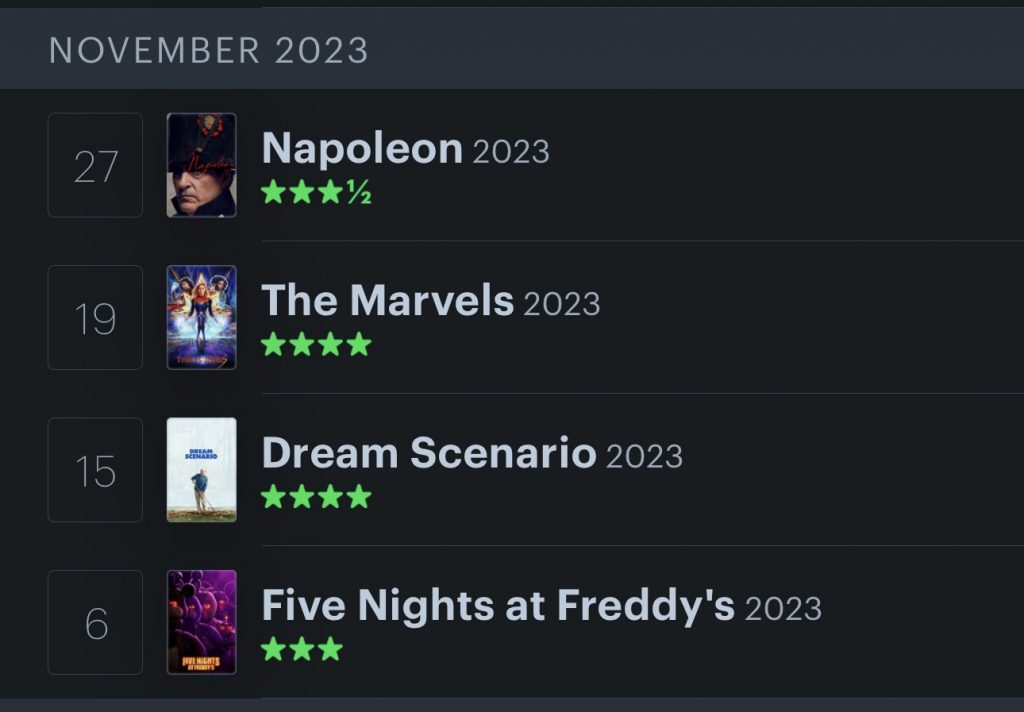This screenshot has width=1024, height=712.
Task: Click Dream Scenario's four star rating
Action: click(316, 497)
